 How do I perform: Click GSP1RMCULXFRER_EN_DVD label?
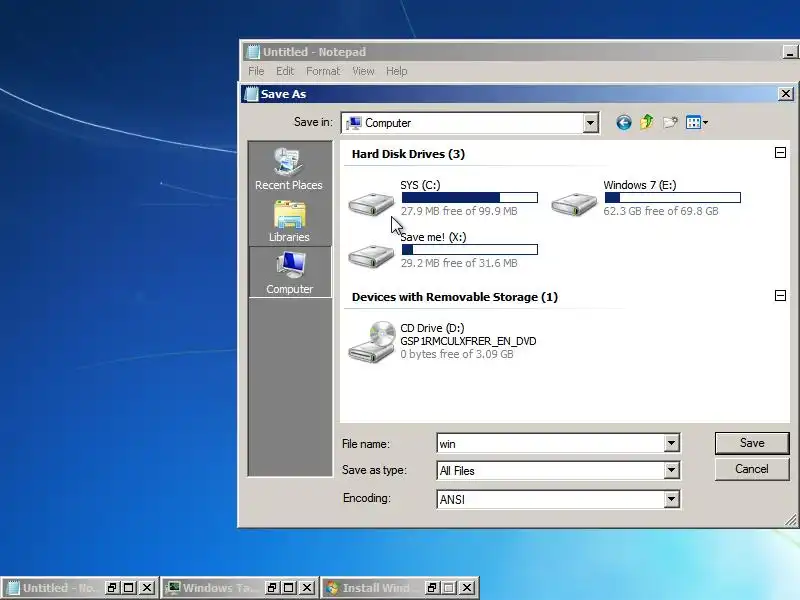coord(468,341)
